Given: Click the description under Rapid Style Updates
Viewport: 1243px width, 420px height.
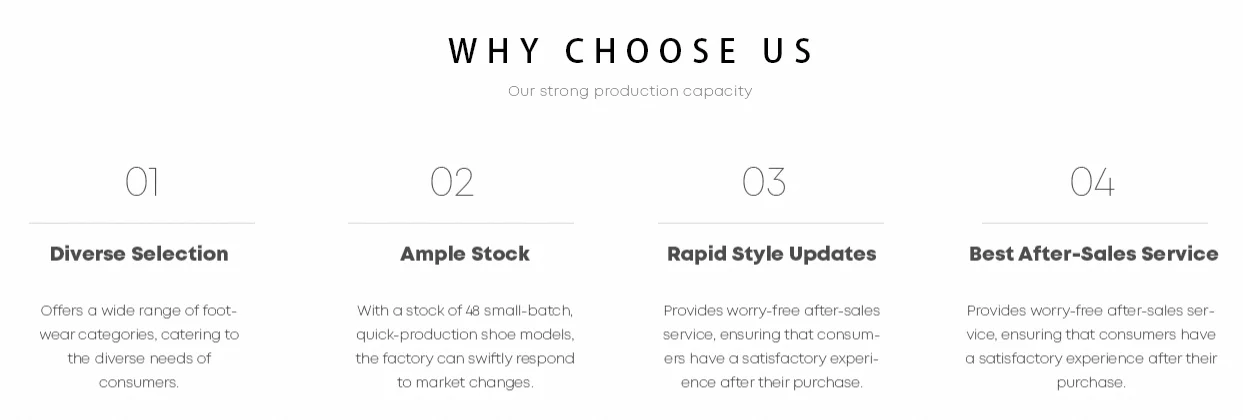Looking at the screenshot, I should [772, 346].
